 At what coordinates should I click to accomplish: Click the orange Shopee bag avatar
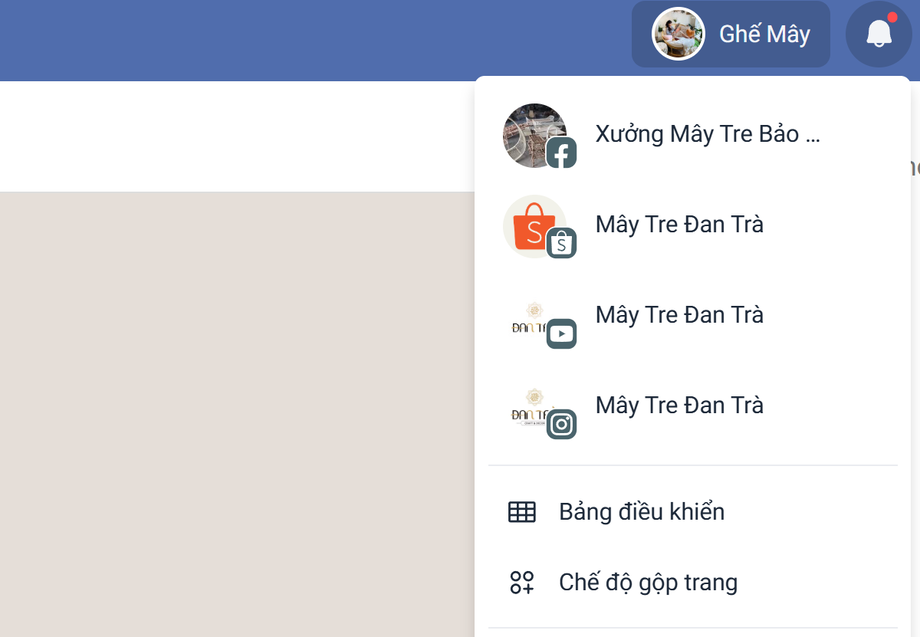pos(531,223)
